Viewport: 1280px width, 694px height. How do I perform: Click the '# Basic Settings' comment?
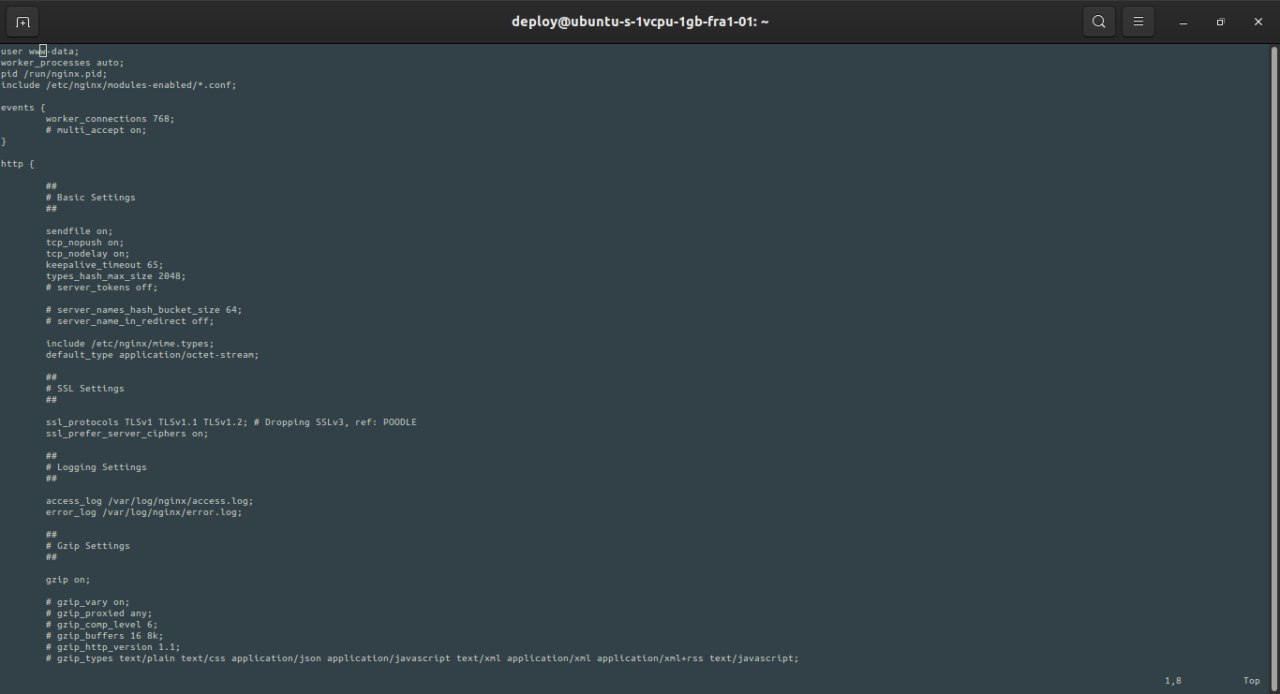click(x=90, y=197)
